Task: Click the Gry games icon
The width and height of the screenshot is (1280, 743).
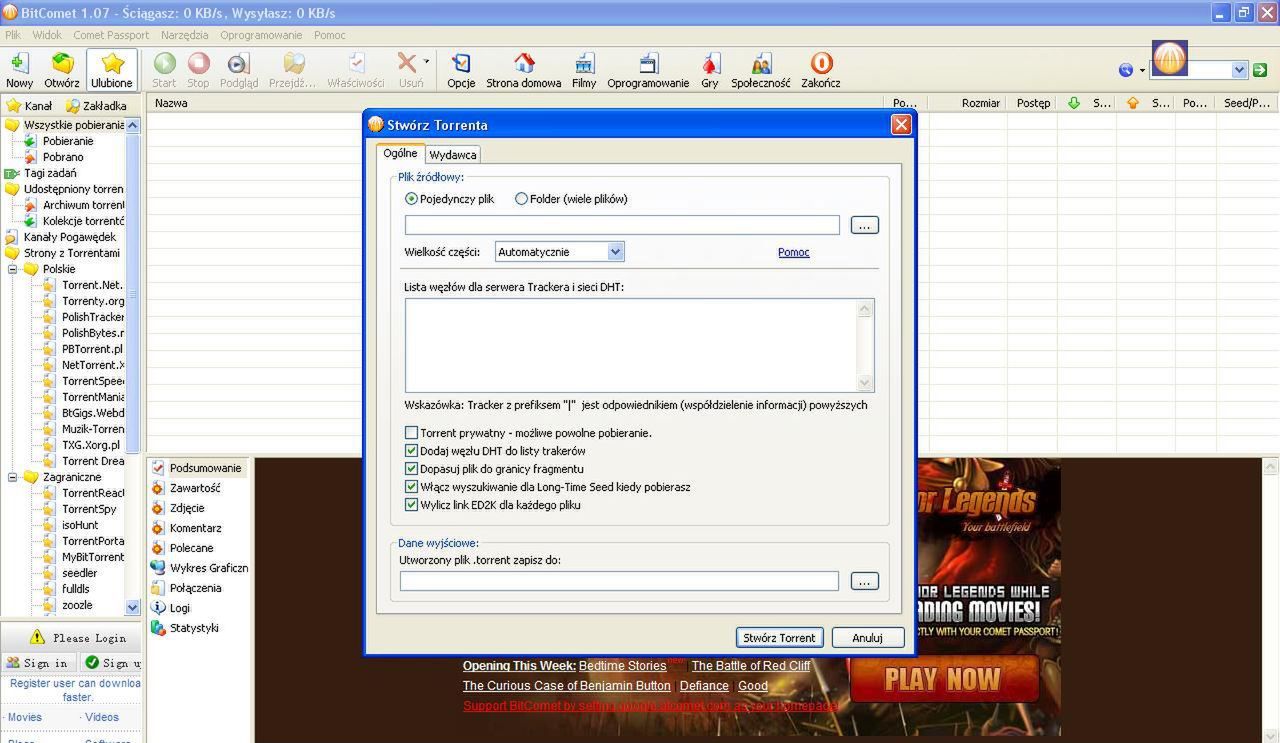Action: tap(710, 70)
